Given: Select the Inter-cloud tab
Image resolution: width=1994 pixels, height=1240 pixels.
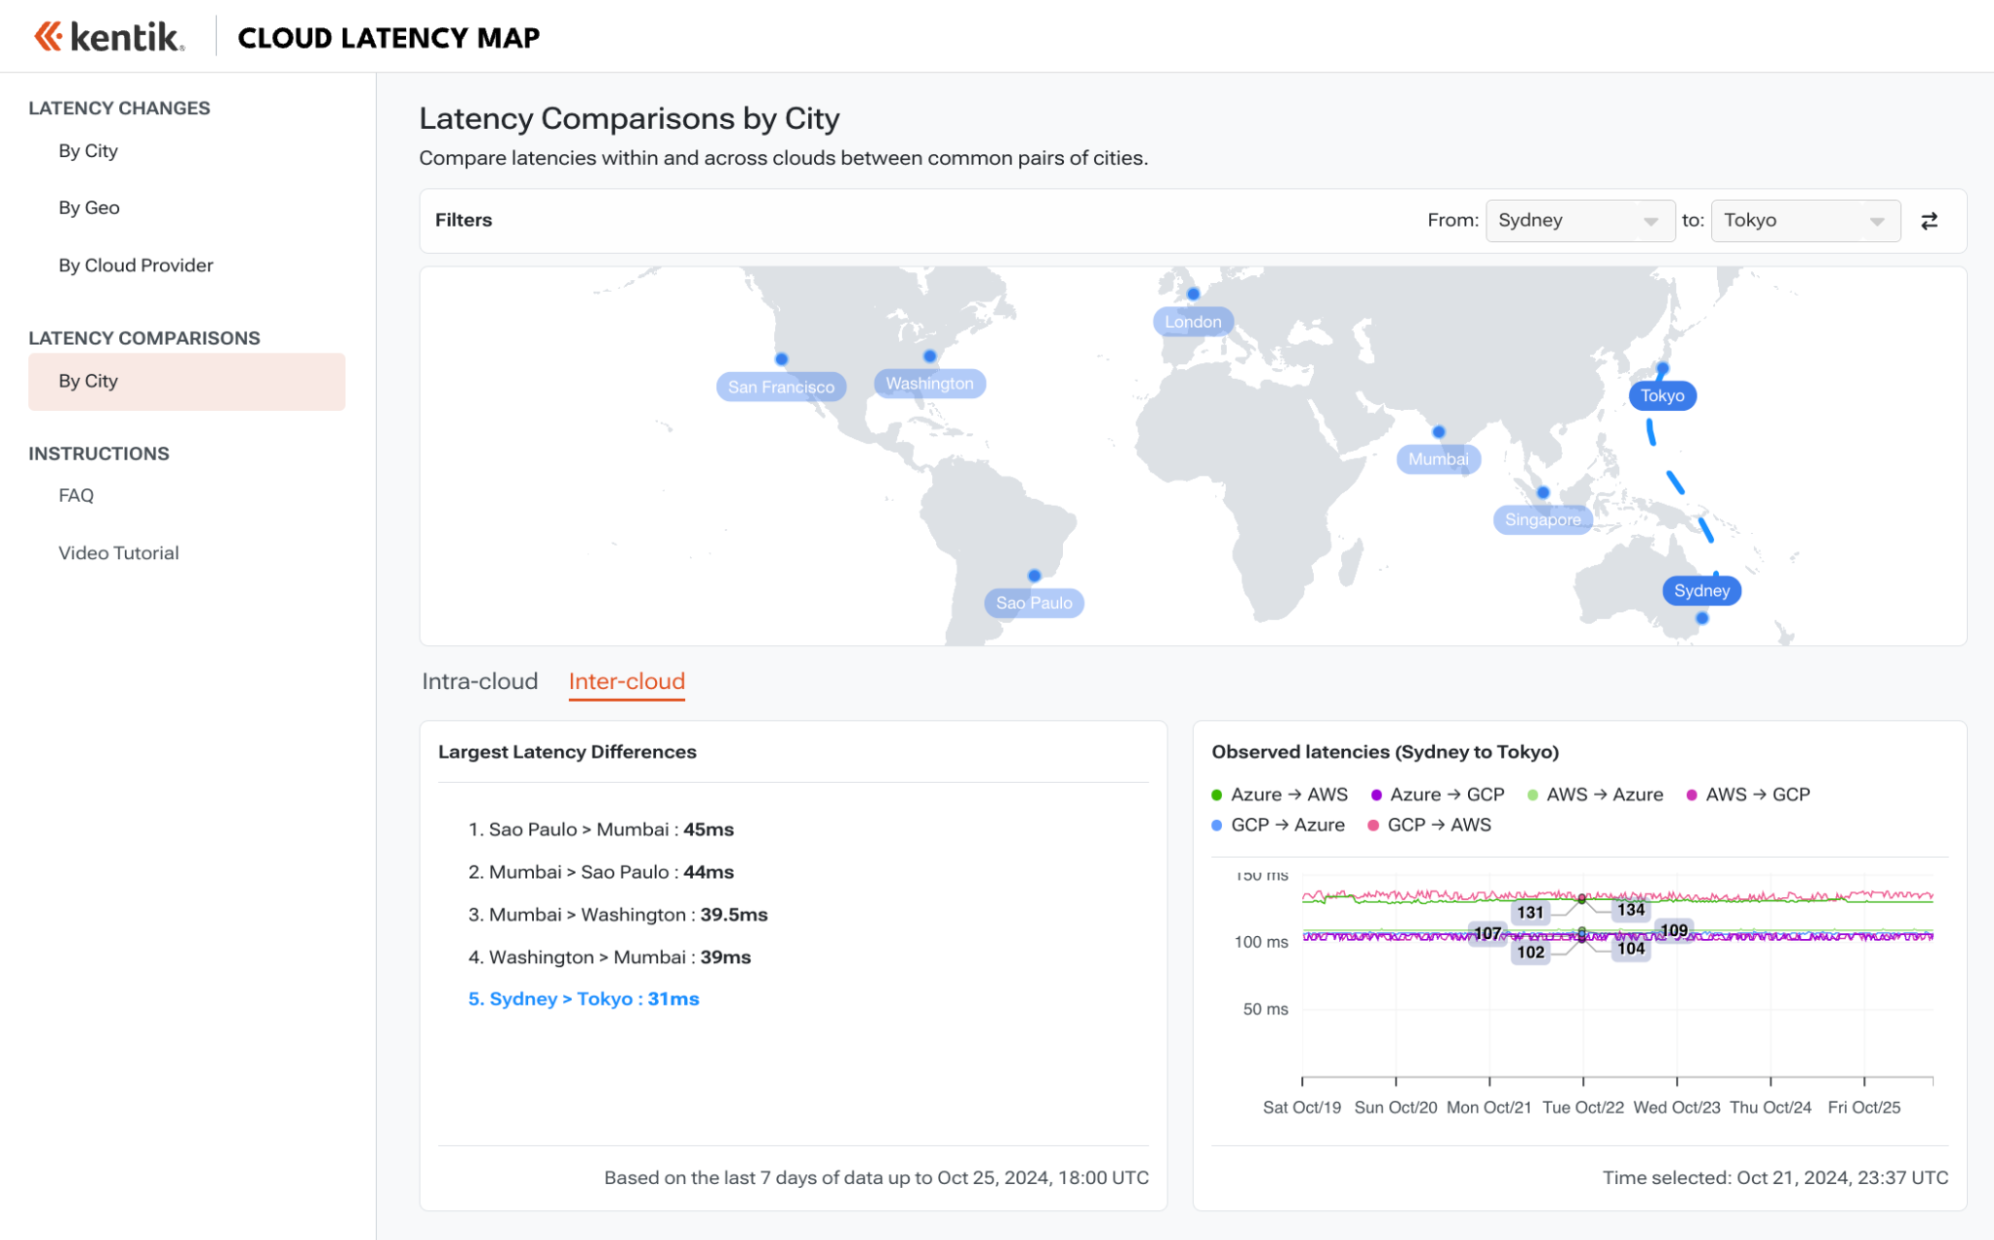Looking at the screenshot, I should pyautogui.click(x=627, y=682).
